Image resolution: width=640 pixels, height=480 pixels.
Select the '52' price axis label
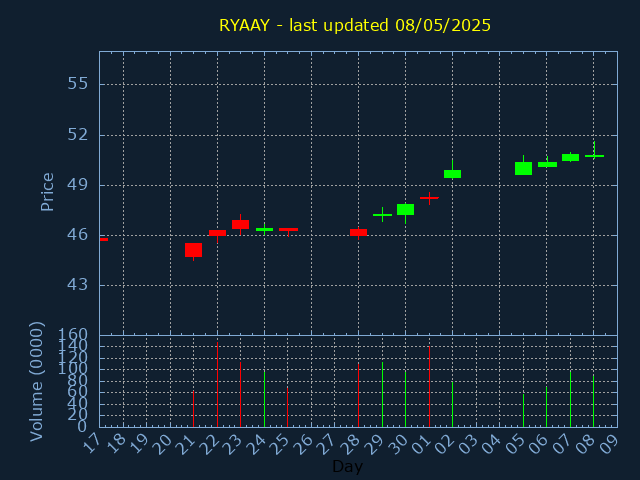tap(78, 135)
